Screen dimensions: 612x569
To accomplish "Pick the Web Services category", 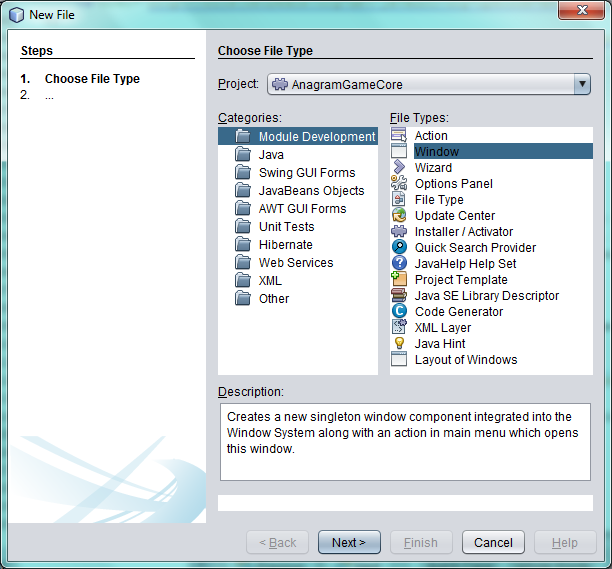I will [x=296, y=263].
